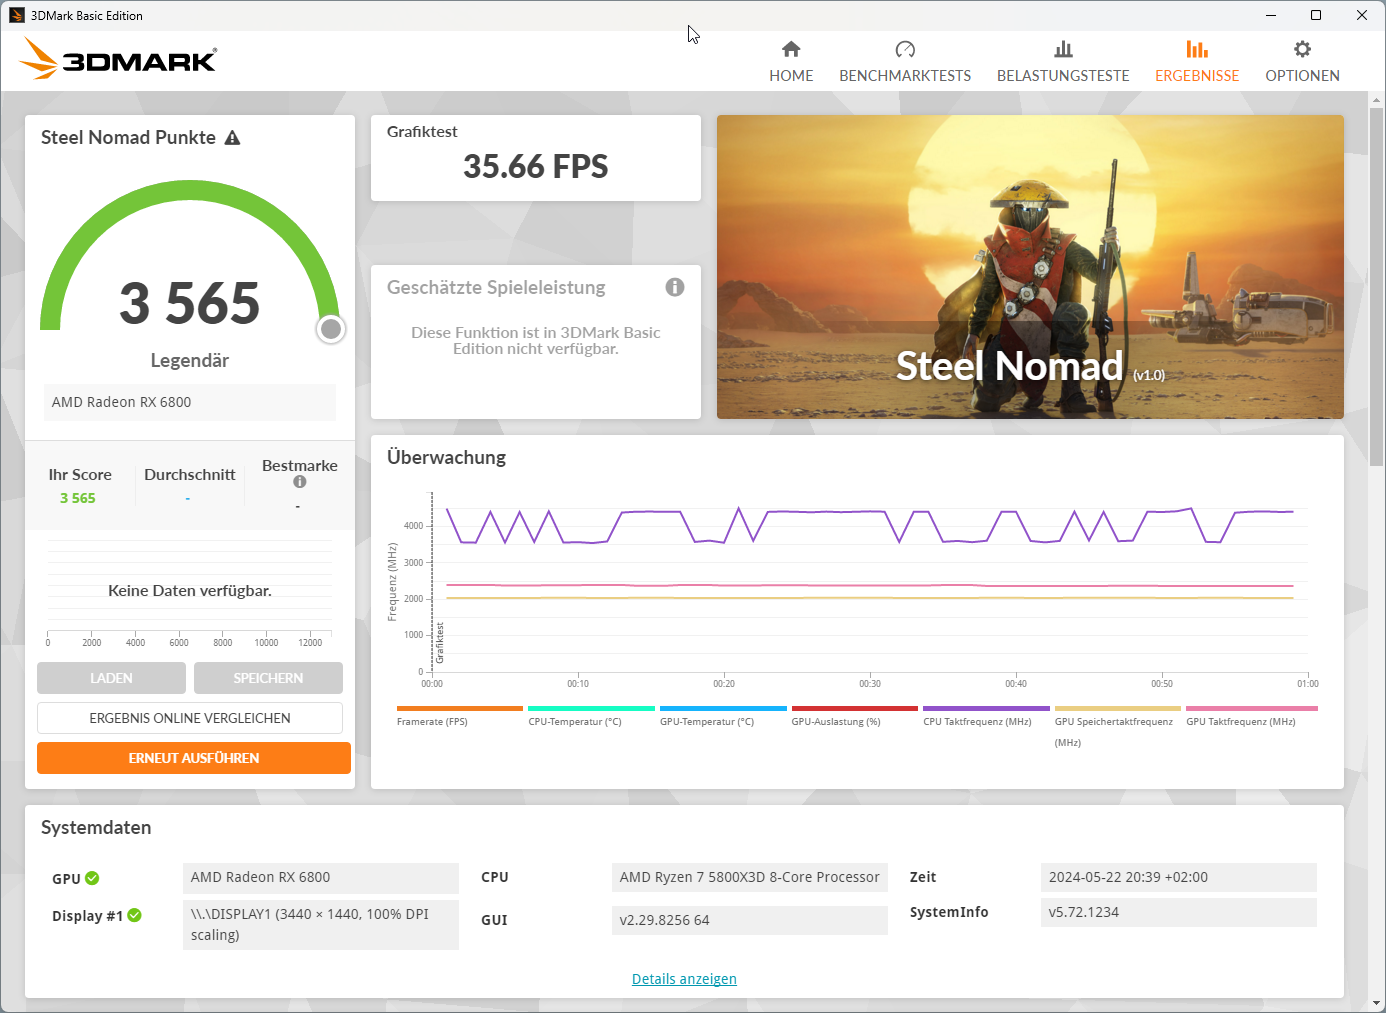Open the Optionen gear icon
The width and height of the screenshot is (1386, 1013).
pyautogui.click(x=1302, y=49)
